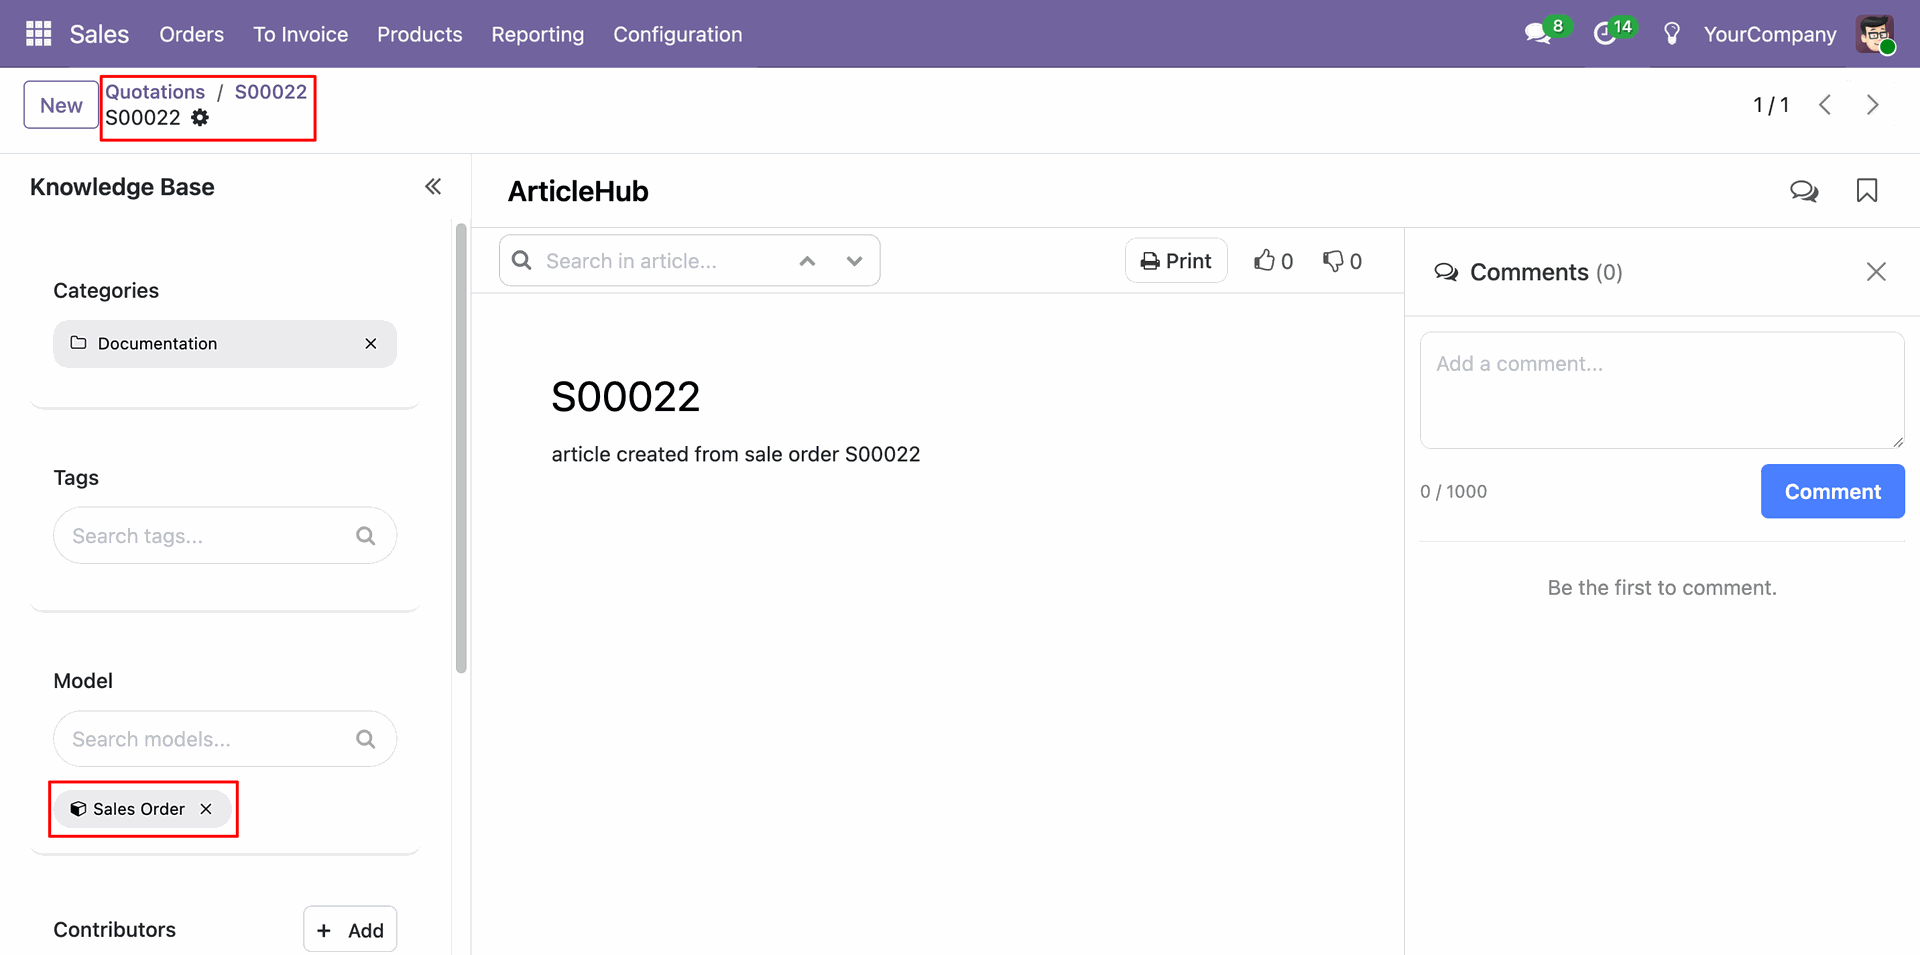Remove the Documentation category
The height and width of the screenshot is (955, 1920).
tap(371, 344)
